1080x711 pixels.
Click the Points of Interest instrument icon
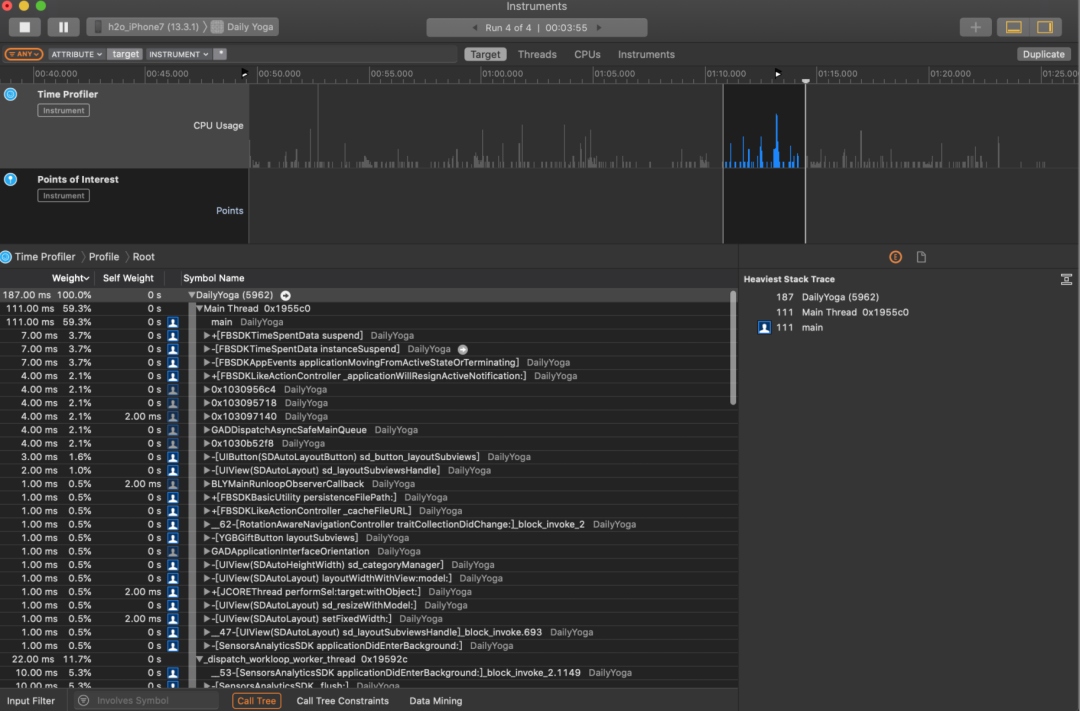tap(11, 179)
